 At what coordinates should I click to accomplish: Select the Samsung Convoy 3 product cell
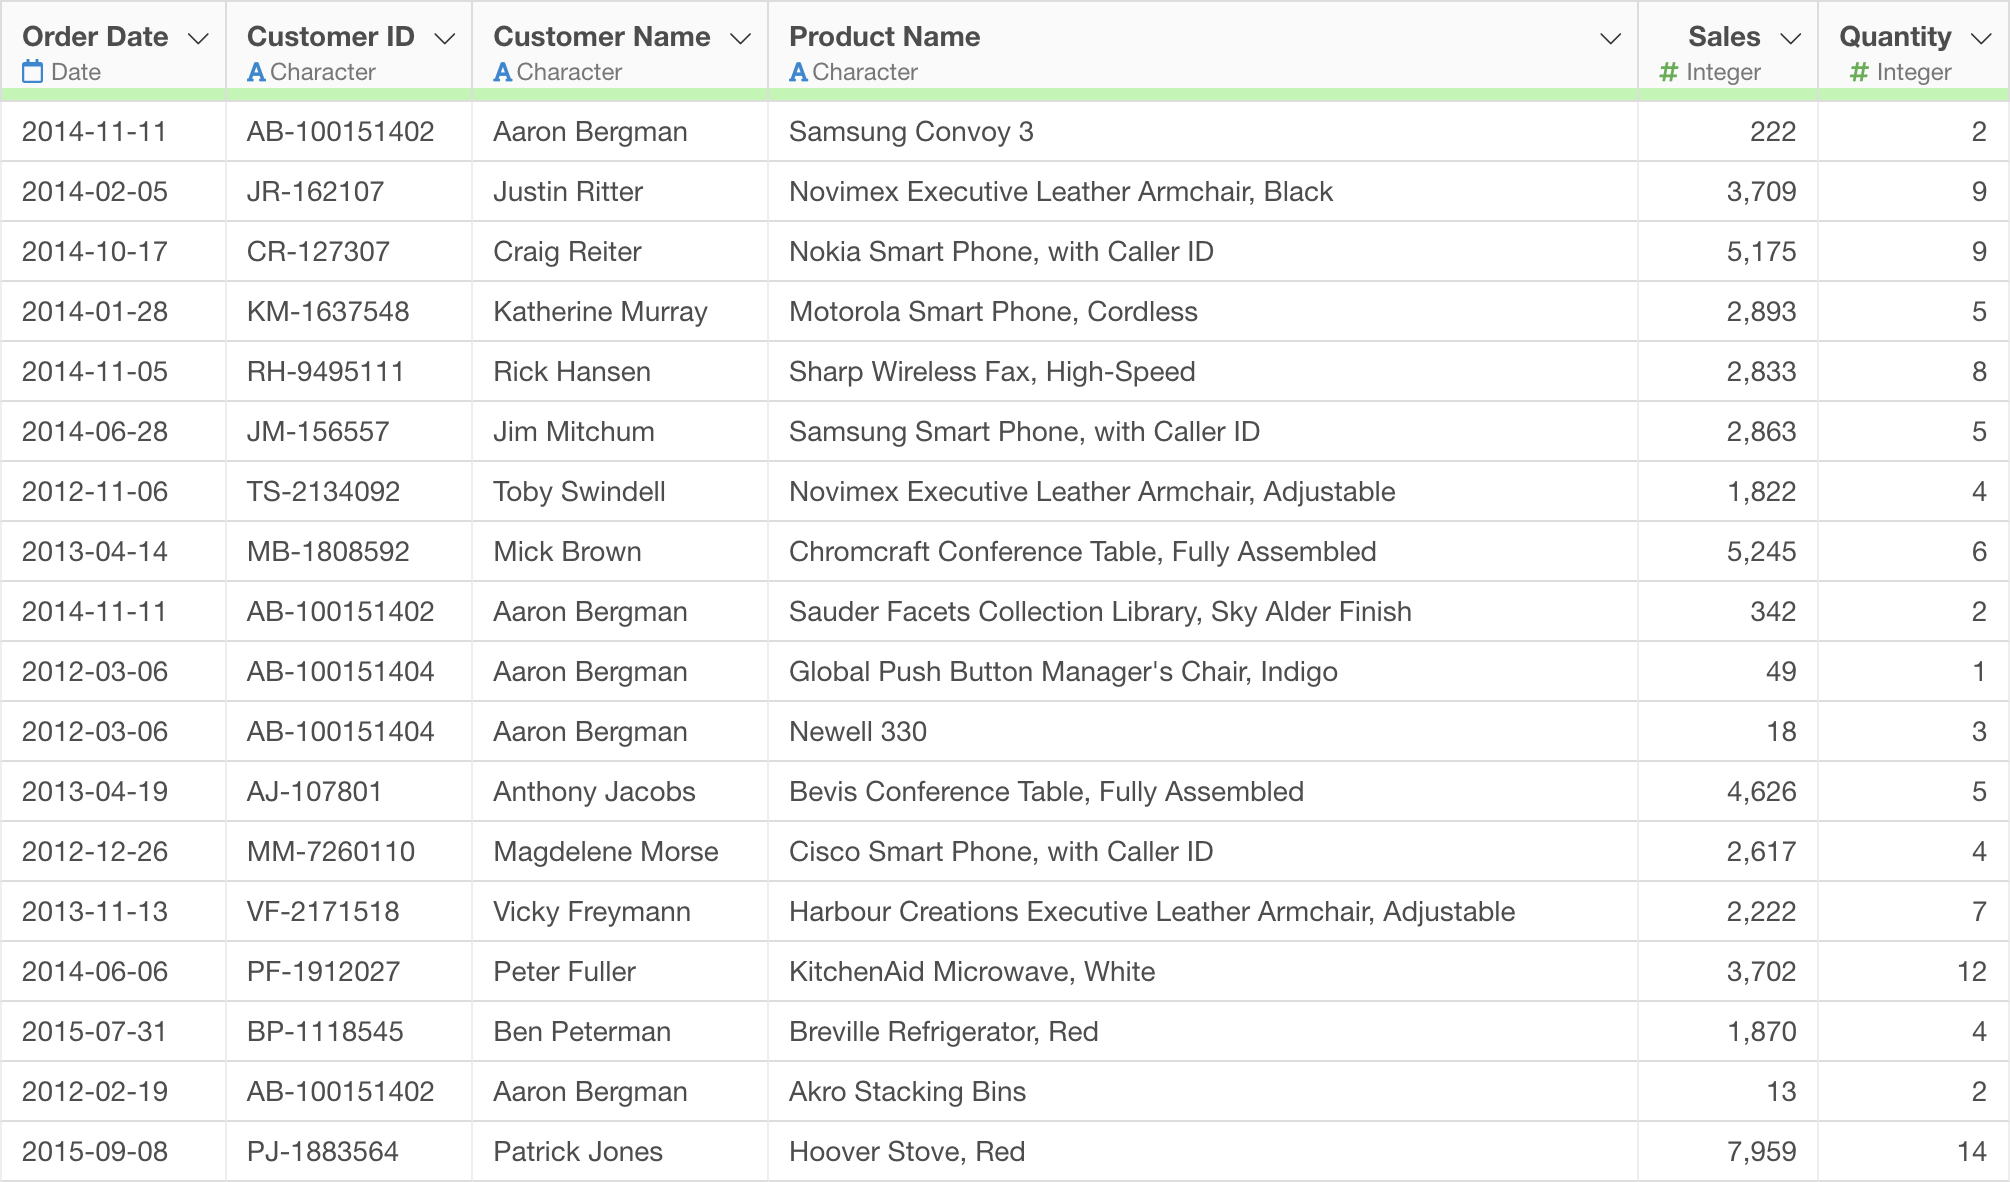click(910, 132)
